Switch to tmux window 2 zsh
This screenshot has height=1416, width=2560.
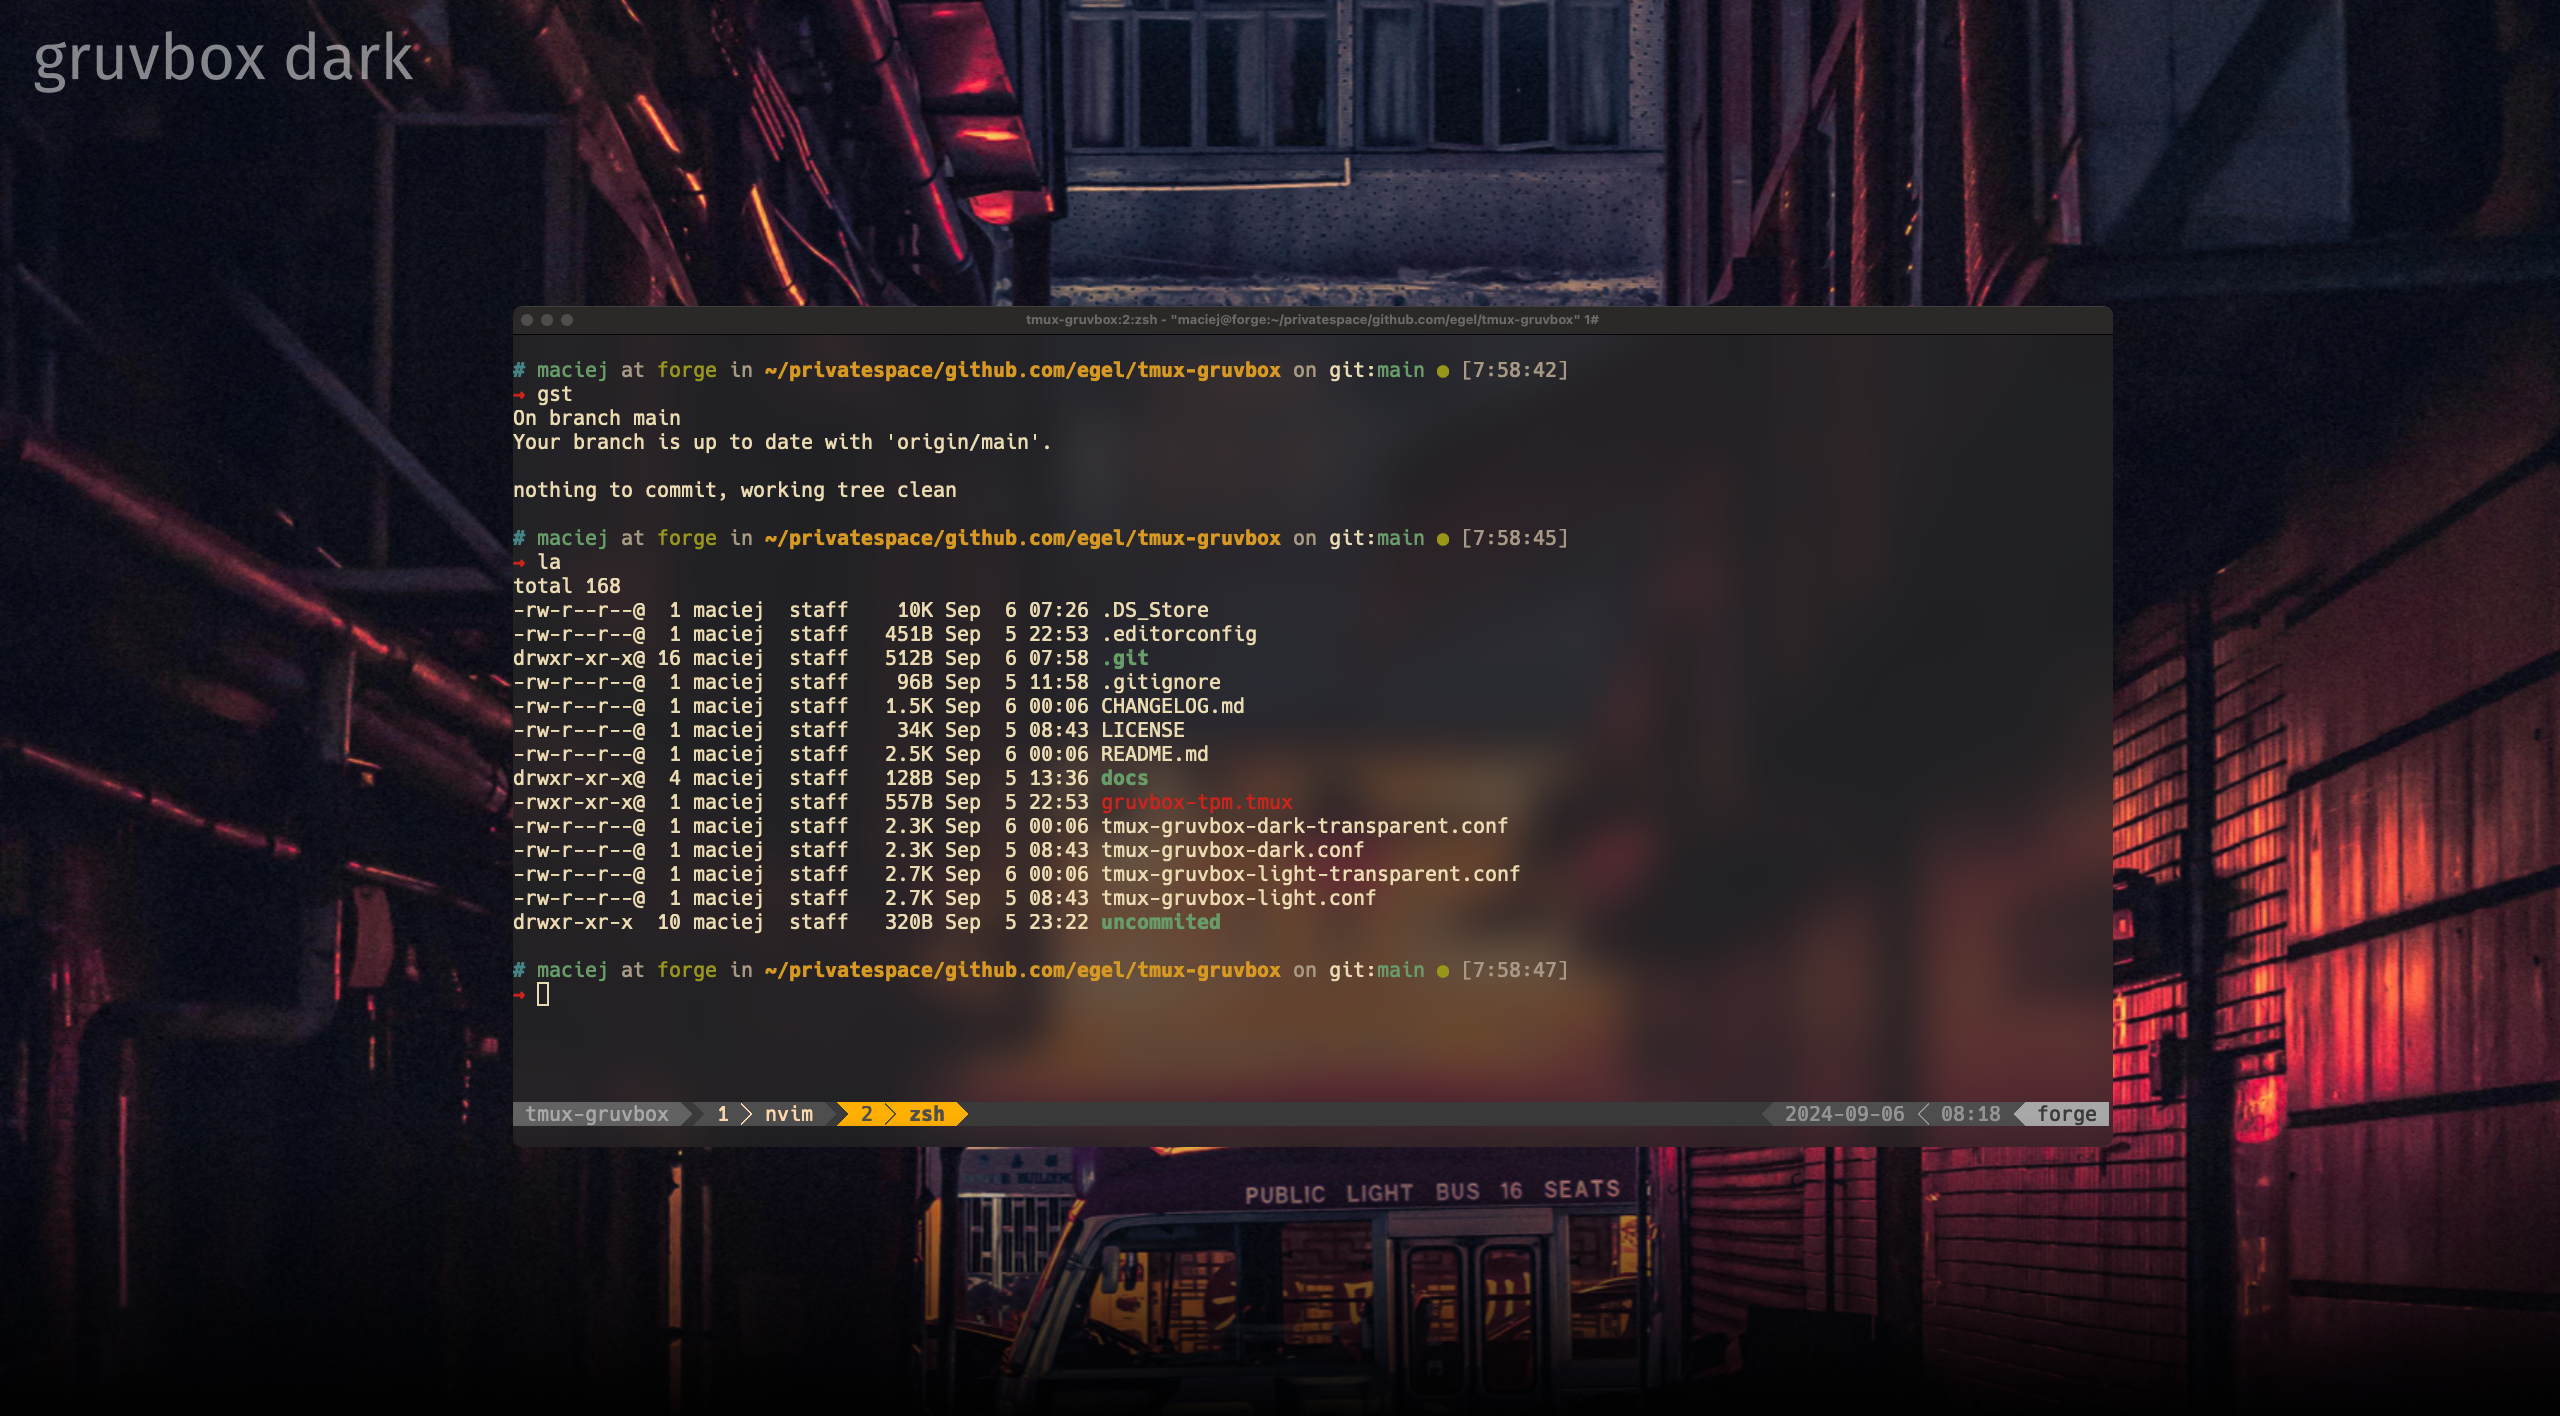pos(904,1114)
